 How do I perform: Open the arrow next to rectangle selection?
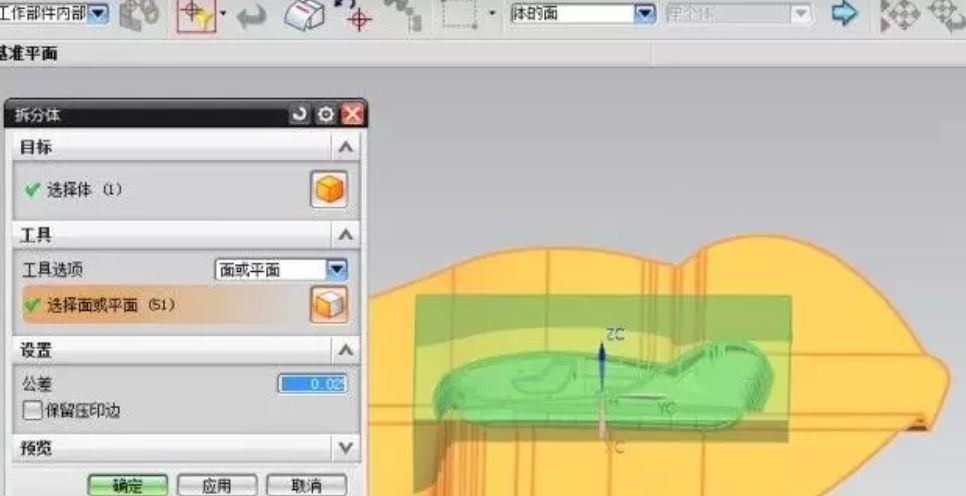pos(492,13)
